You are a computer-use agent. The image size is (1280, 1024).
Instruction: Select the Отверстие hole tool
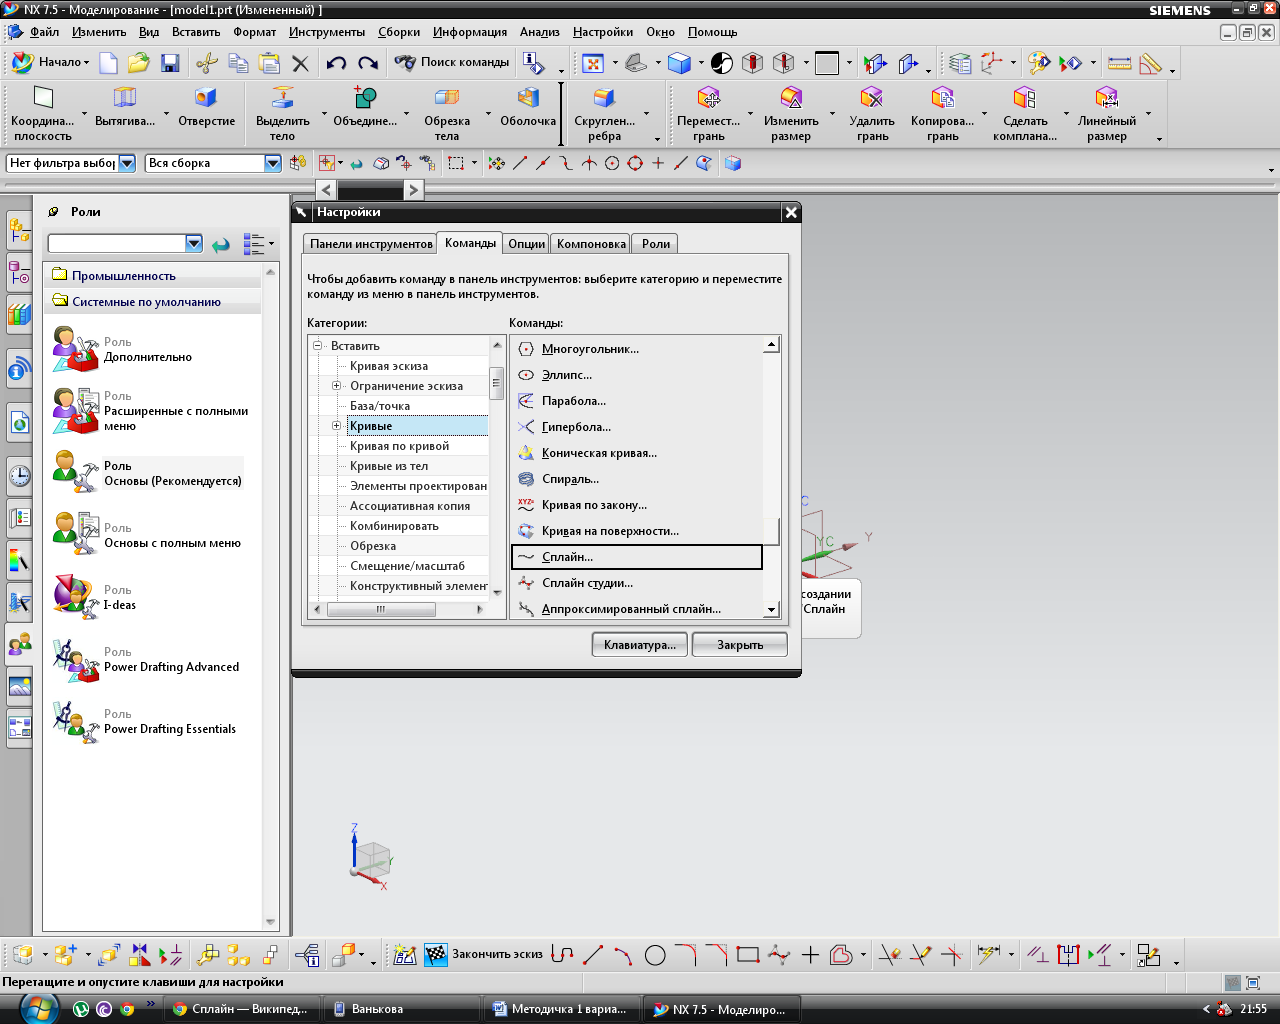tap(207, 106)
